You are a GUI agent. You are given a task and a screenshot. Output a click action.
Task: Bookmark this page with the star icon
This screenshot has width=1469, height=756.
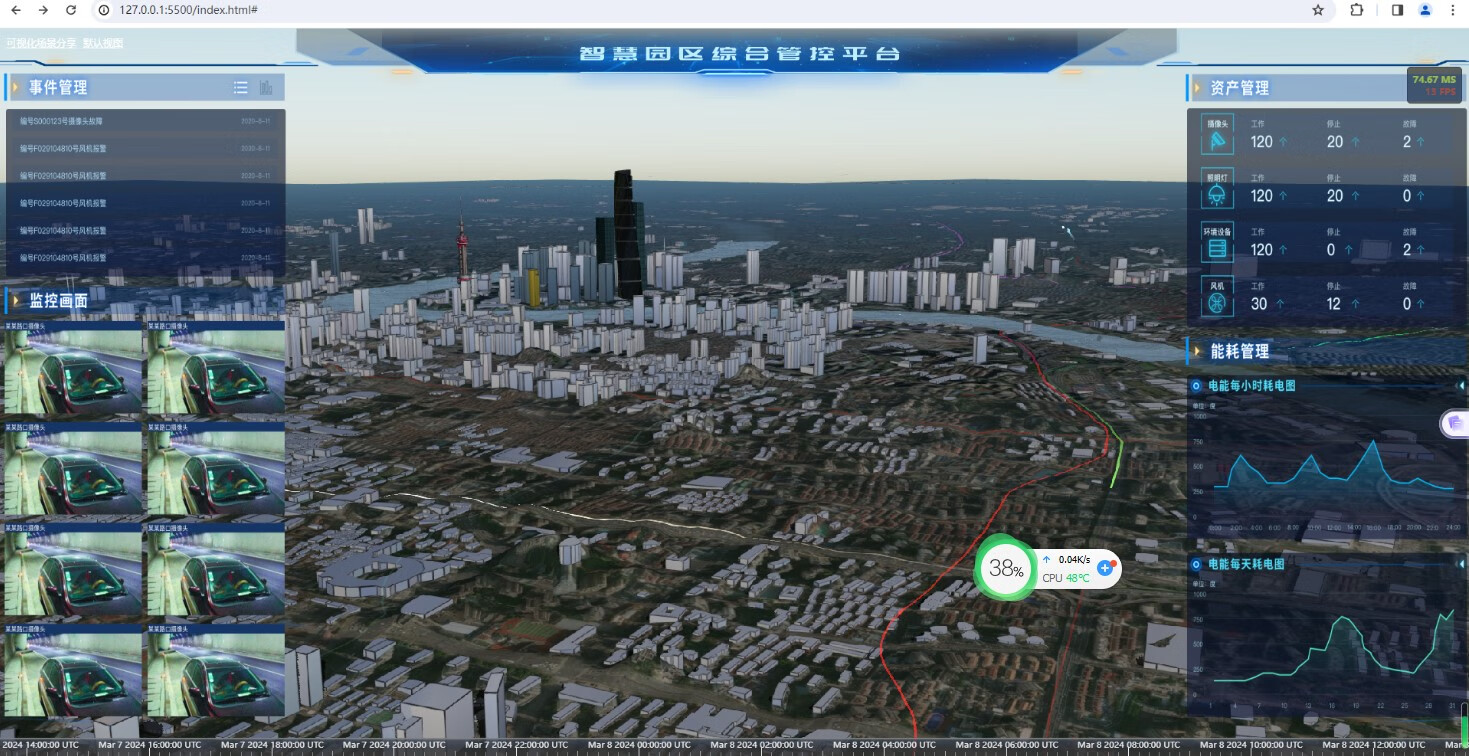click(1318, 10)
